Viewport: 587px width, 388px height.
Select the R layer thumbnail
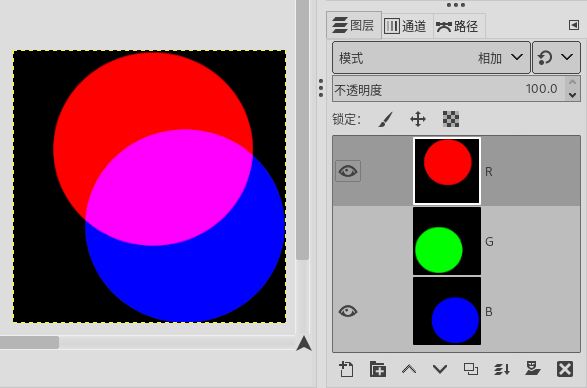click(447, 171)
